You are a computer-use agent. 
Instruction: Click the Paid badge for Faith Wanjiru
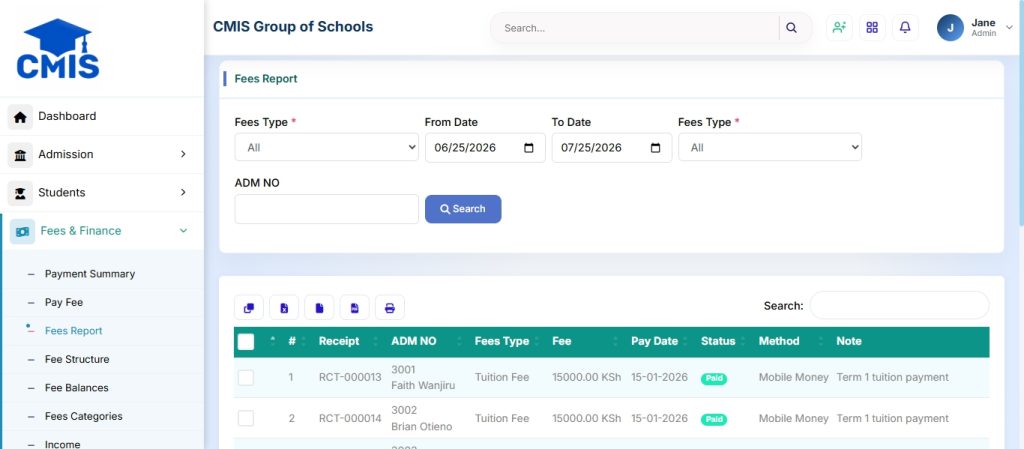coord(714,379)
